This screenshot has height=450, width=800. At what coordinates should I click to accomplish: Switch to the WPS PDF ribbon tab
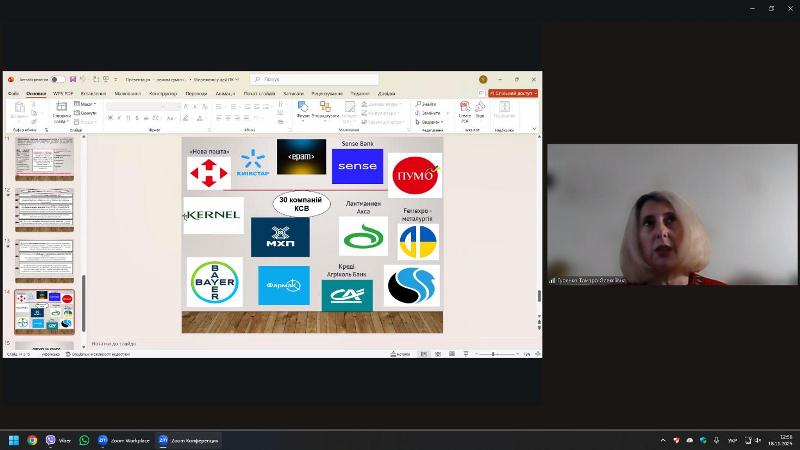[x=63, y=93]
